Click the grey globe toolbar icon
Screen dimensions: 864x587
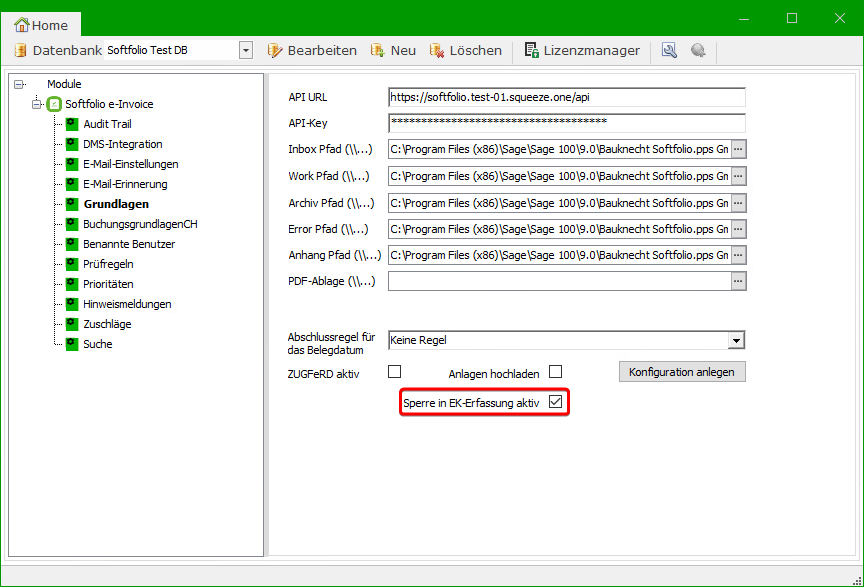[x=698, y=50]
